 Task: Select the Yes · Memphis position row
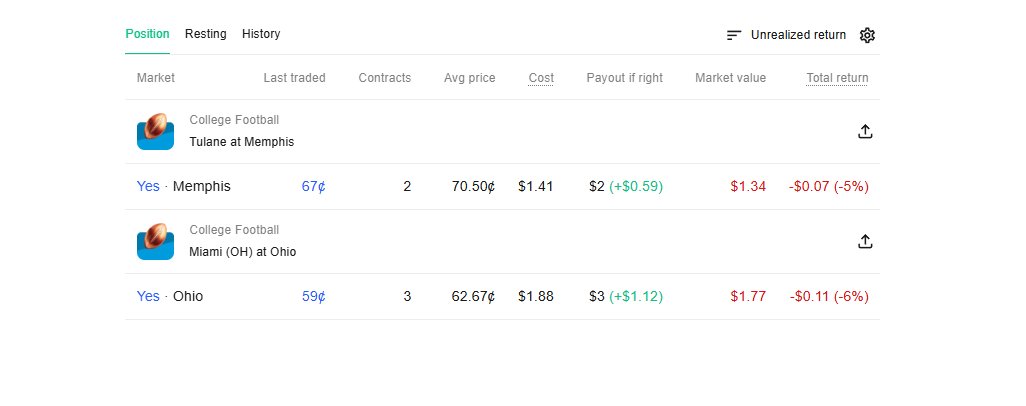point(503,187)
